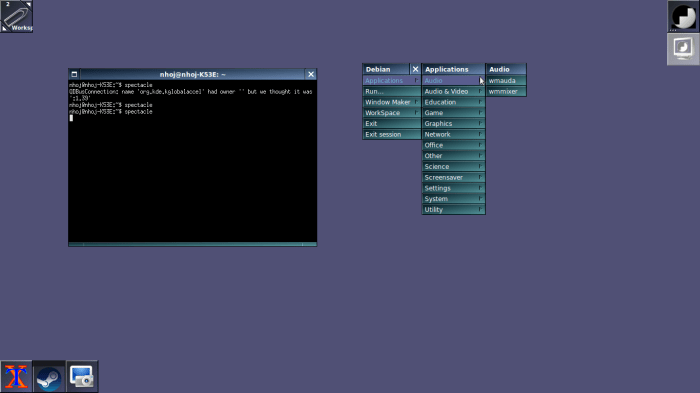Click the Debian menu title bar
The width and height of the screenshot is (700, 393).
point(386,69)
